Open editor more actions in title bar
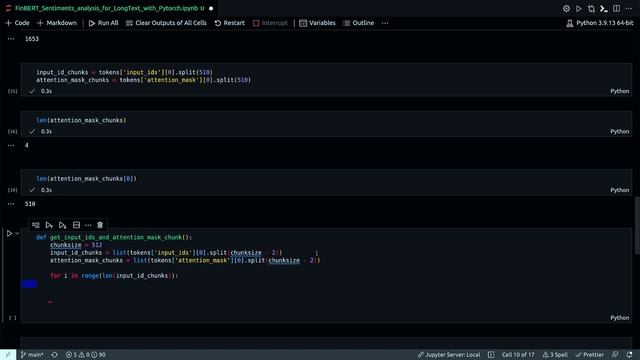This screenshot has height=360, width=640. tap(629, 8)
